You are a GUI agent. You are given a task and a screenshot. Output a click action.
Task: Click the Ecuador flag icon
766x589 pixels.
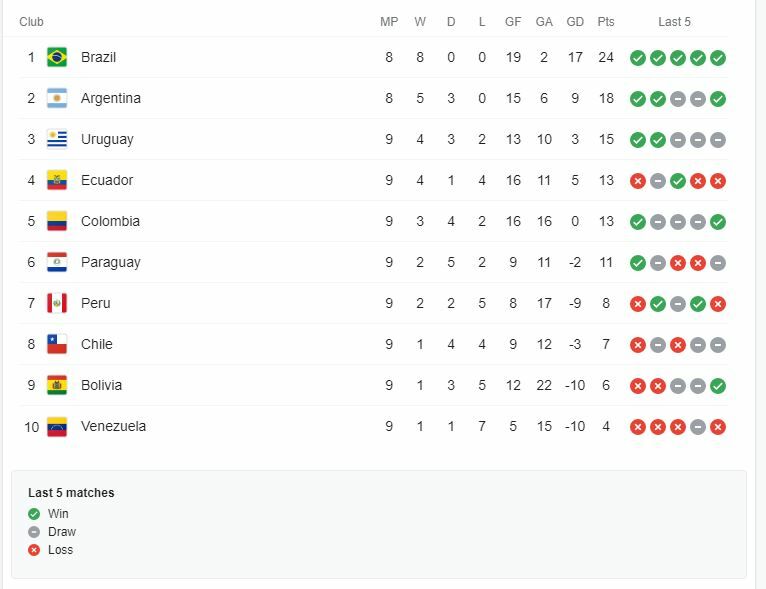pyautogui.click(x=57, y=180)
